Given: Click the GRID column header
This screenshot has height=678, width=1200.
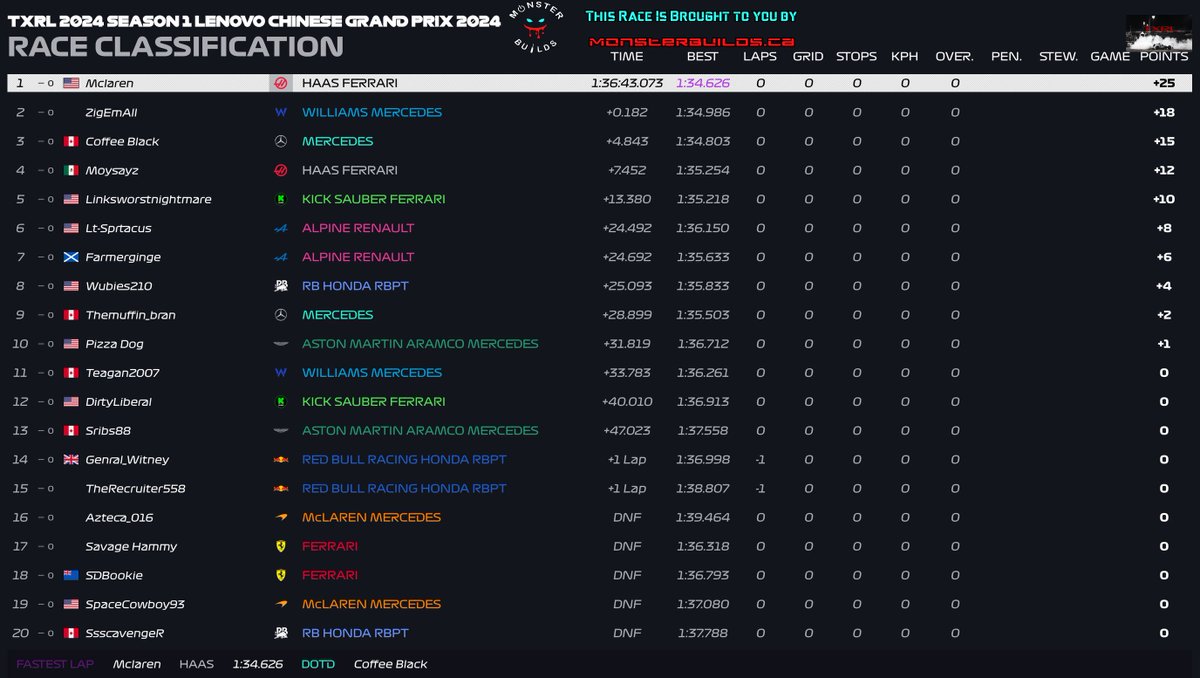Looking at the screenshot, I should pyautogui.click(x=808, y=57).
